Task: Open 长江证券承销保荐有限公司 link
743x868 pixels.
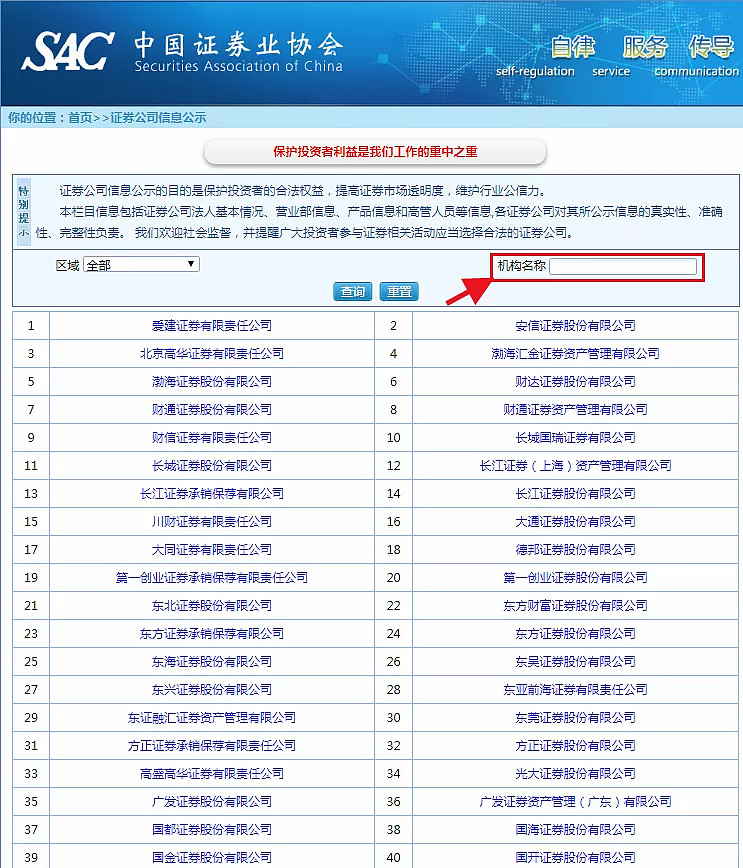Action: click(212, 493)
